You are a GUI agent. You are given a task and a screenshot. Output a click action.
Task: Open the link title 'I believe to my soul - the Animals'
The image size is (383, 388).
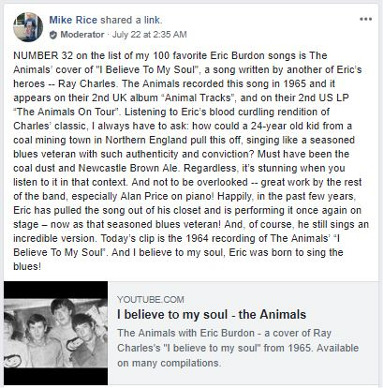(212, 314)
